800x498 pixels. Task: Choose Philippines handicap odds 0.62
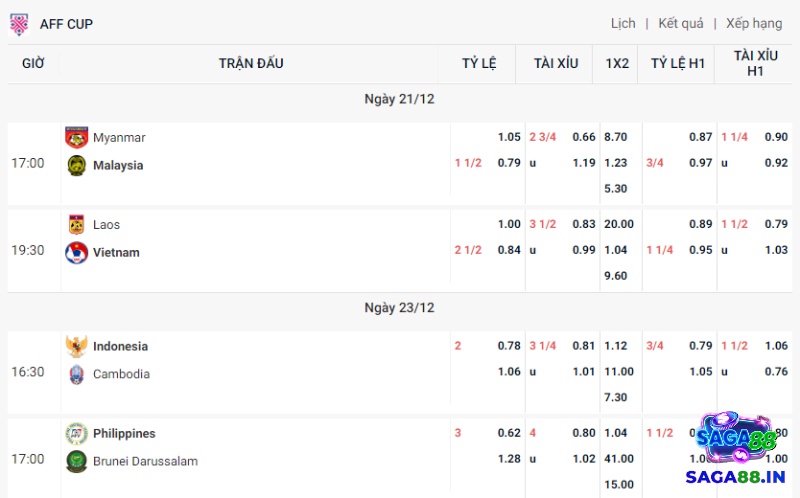509,434
